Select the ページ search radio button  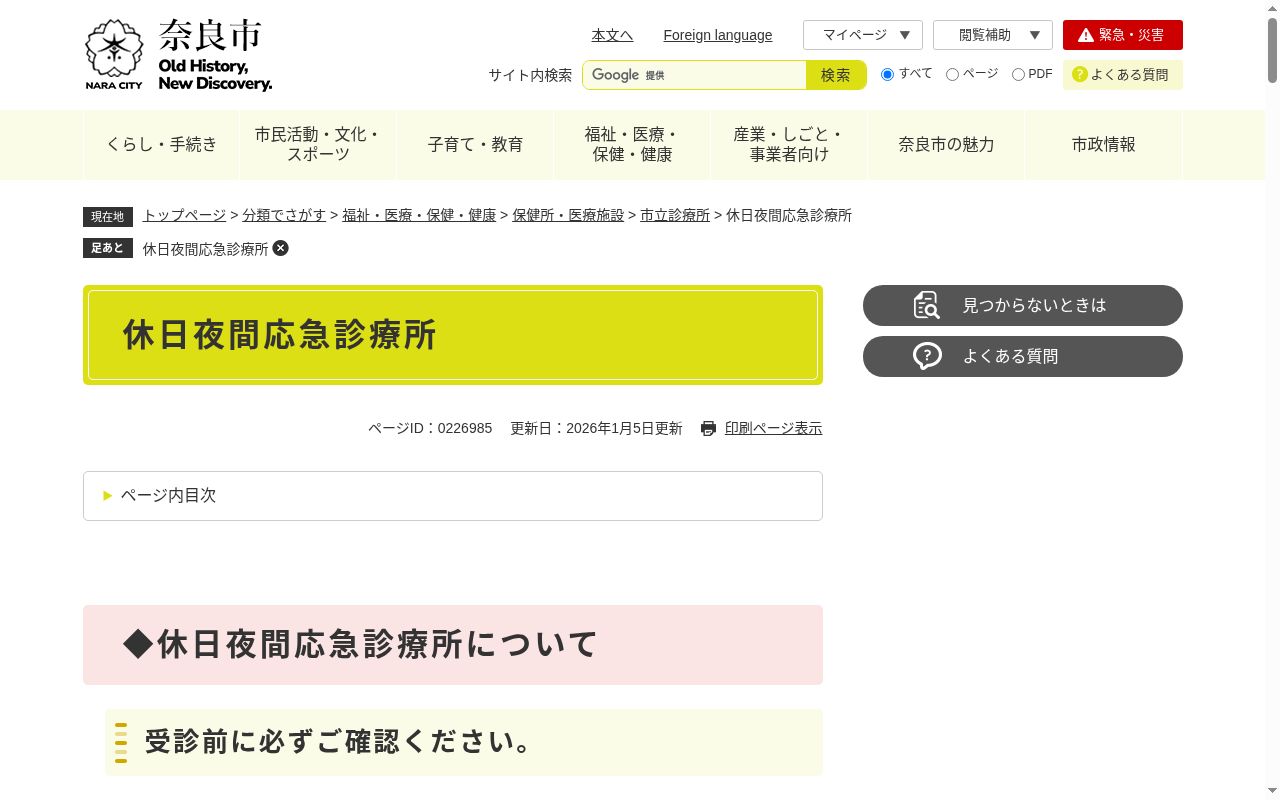[952, 74]
